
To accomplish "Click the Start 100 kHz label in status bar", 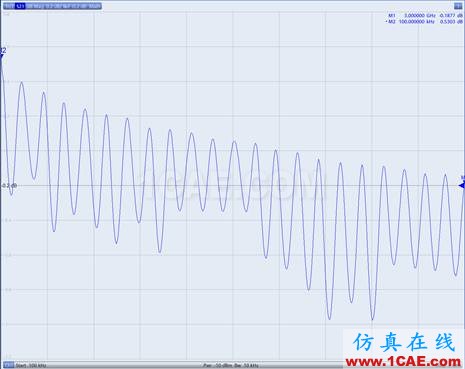I will 31,366.
